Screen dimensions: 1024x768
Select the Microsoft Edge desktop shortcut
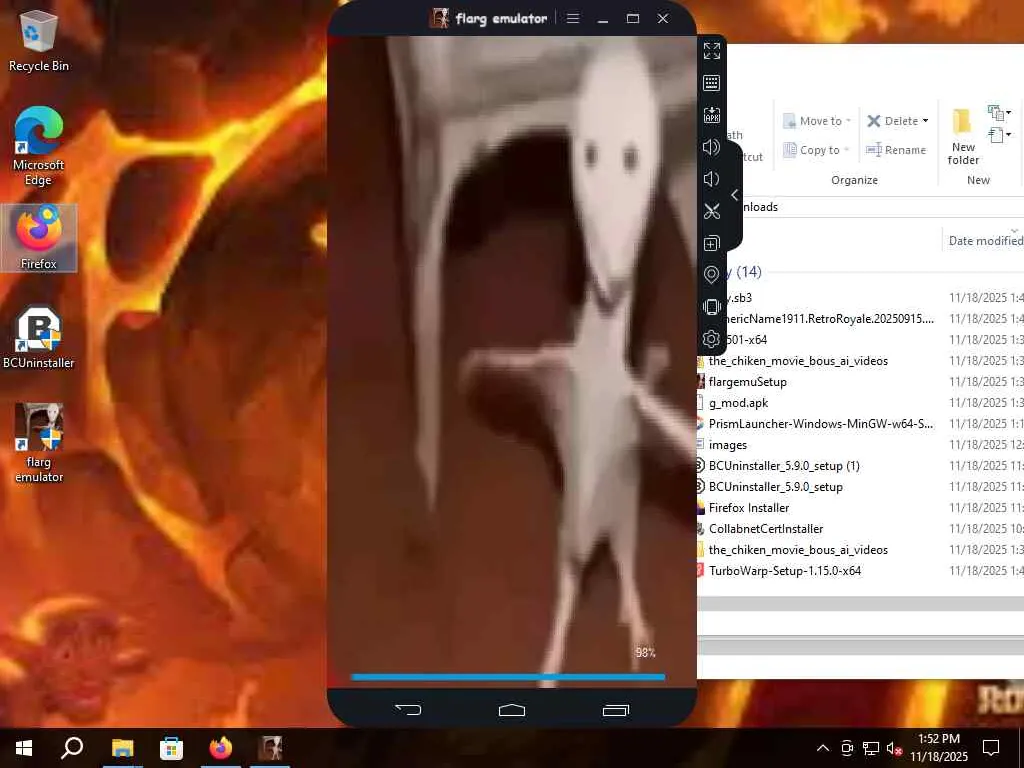(x=39, y=146)
